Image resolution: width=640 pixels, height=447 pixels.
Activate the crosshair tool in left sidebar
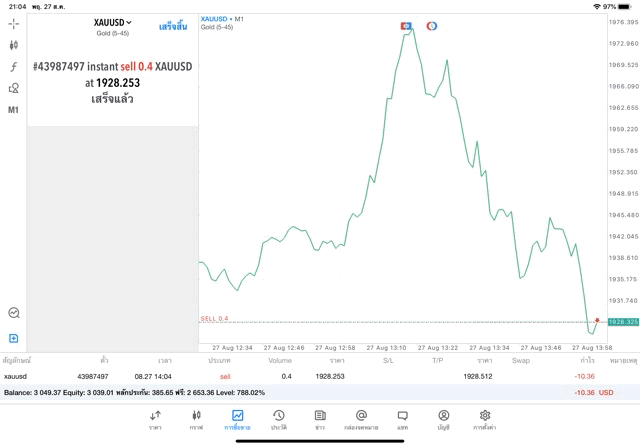pyautogui.click(x=14, y=23)
